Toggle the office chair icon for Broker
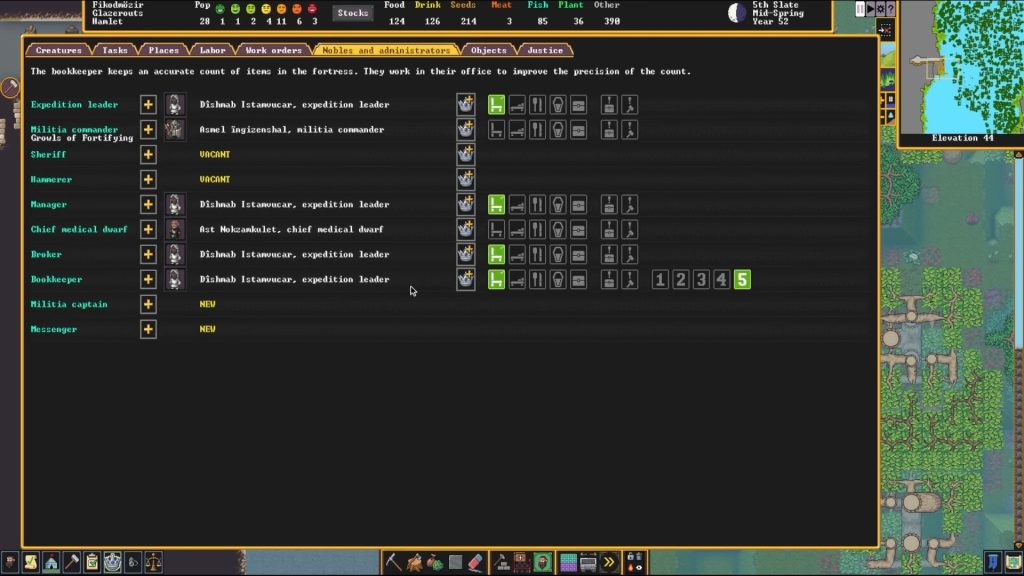 pos(496,254)
